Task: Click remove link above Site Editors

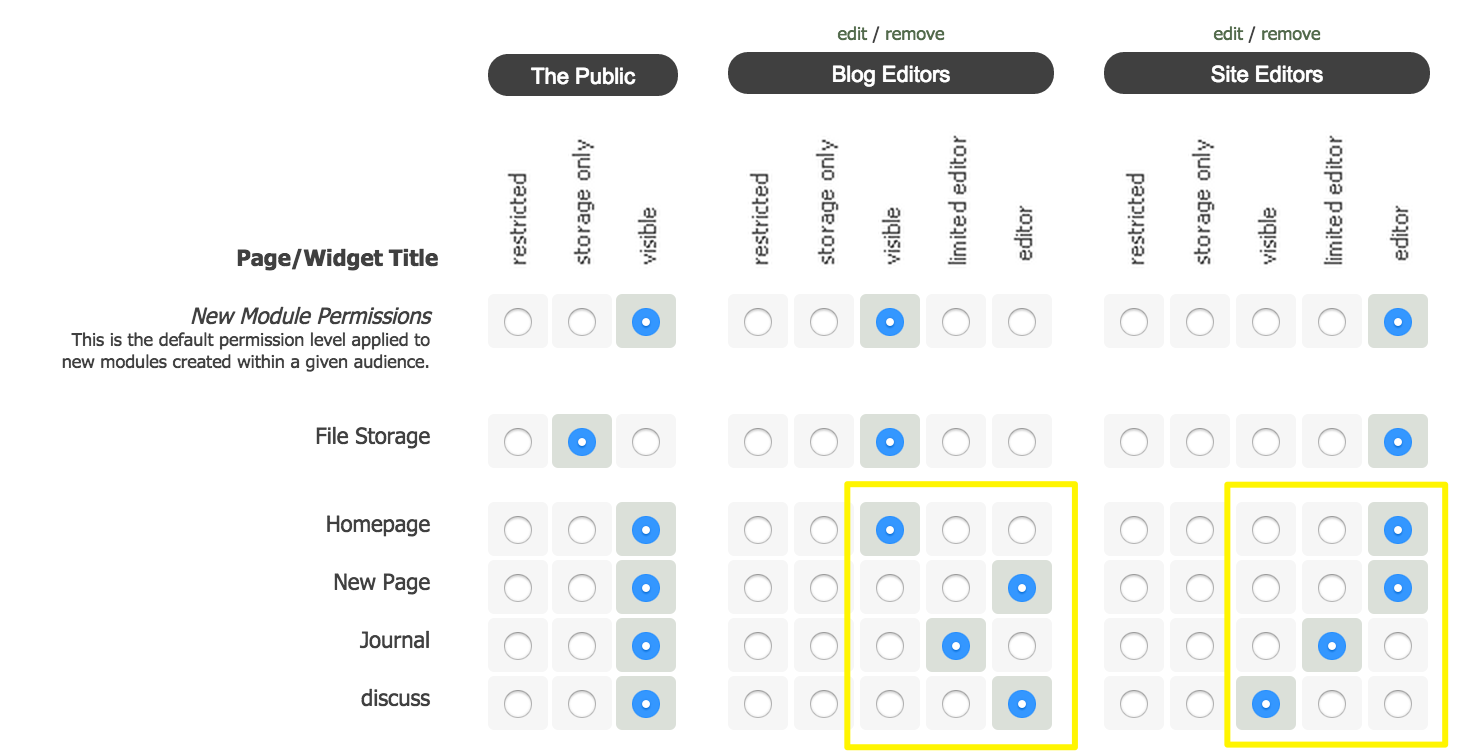Action: (x=1290, y=34)
